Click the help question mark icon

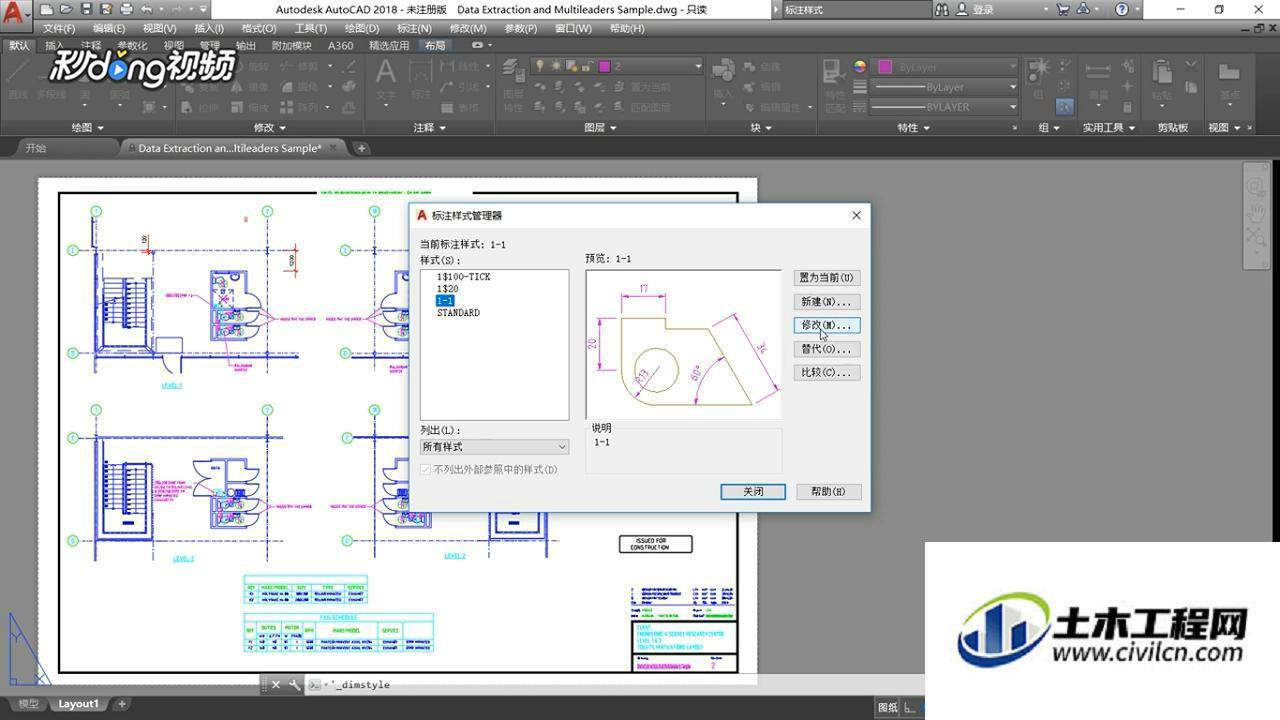(x=1122, y=9)
